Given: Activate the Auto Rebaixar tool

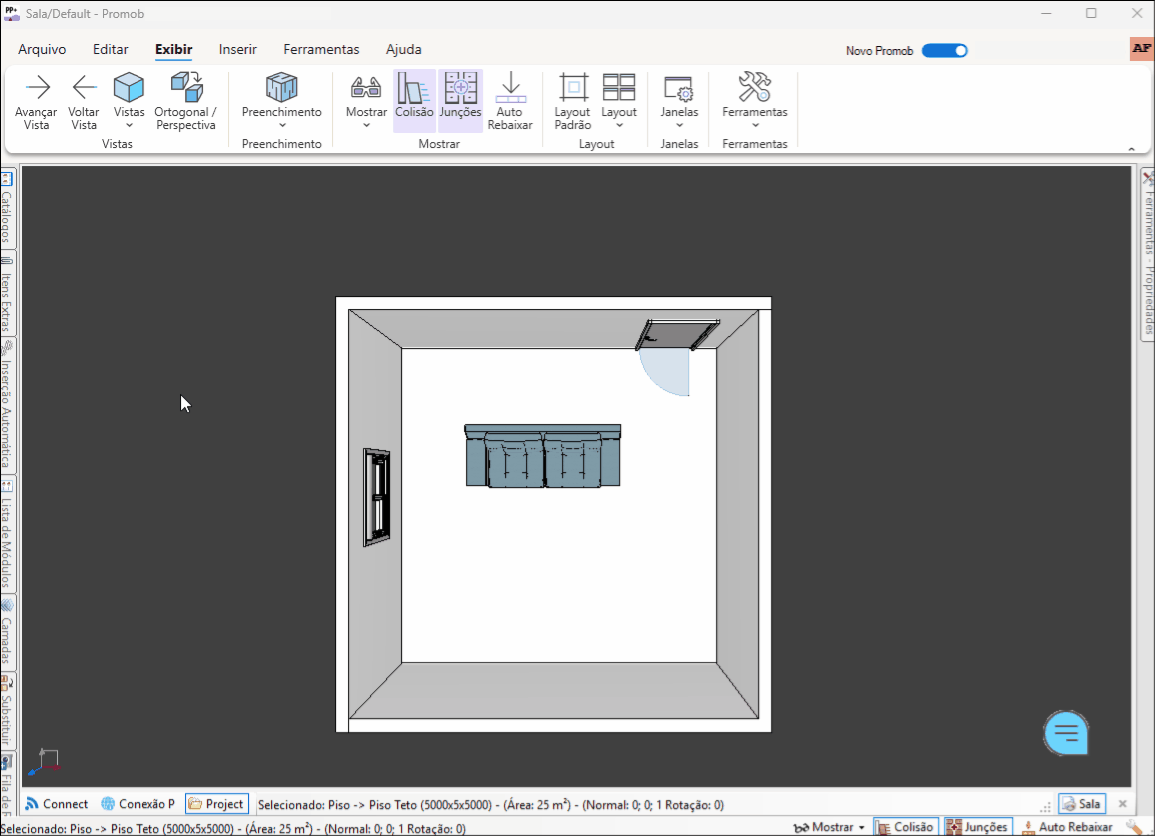Looking at the screenshot, I should pos(511,100).
